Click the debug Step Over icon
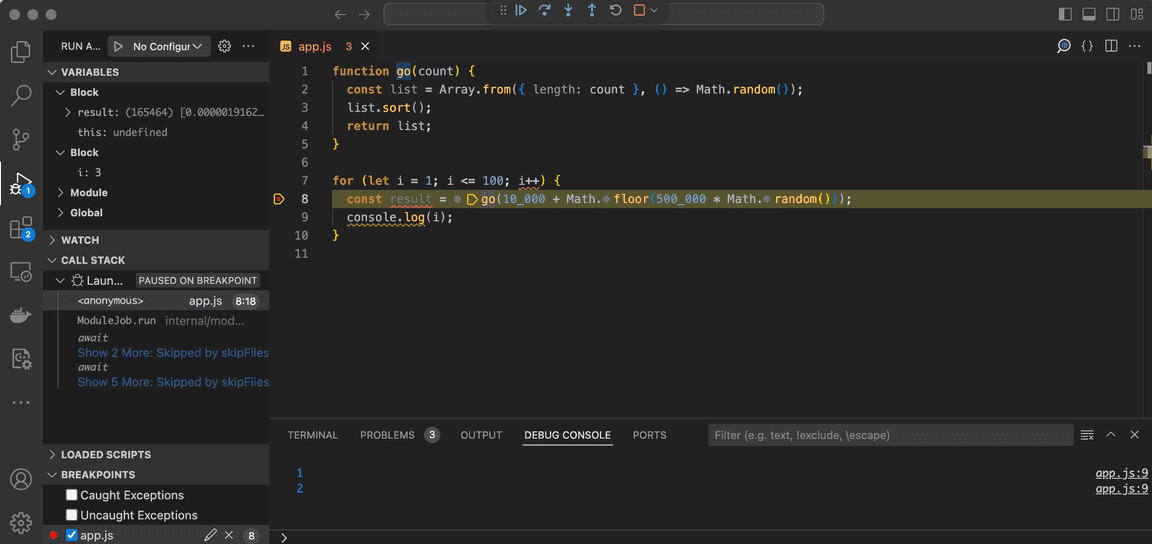Viewport: 1152px width, 544px height. pyautogui.click(x=545, y=11)
